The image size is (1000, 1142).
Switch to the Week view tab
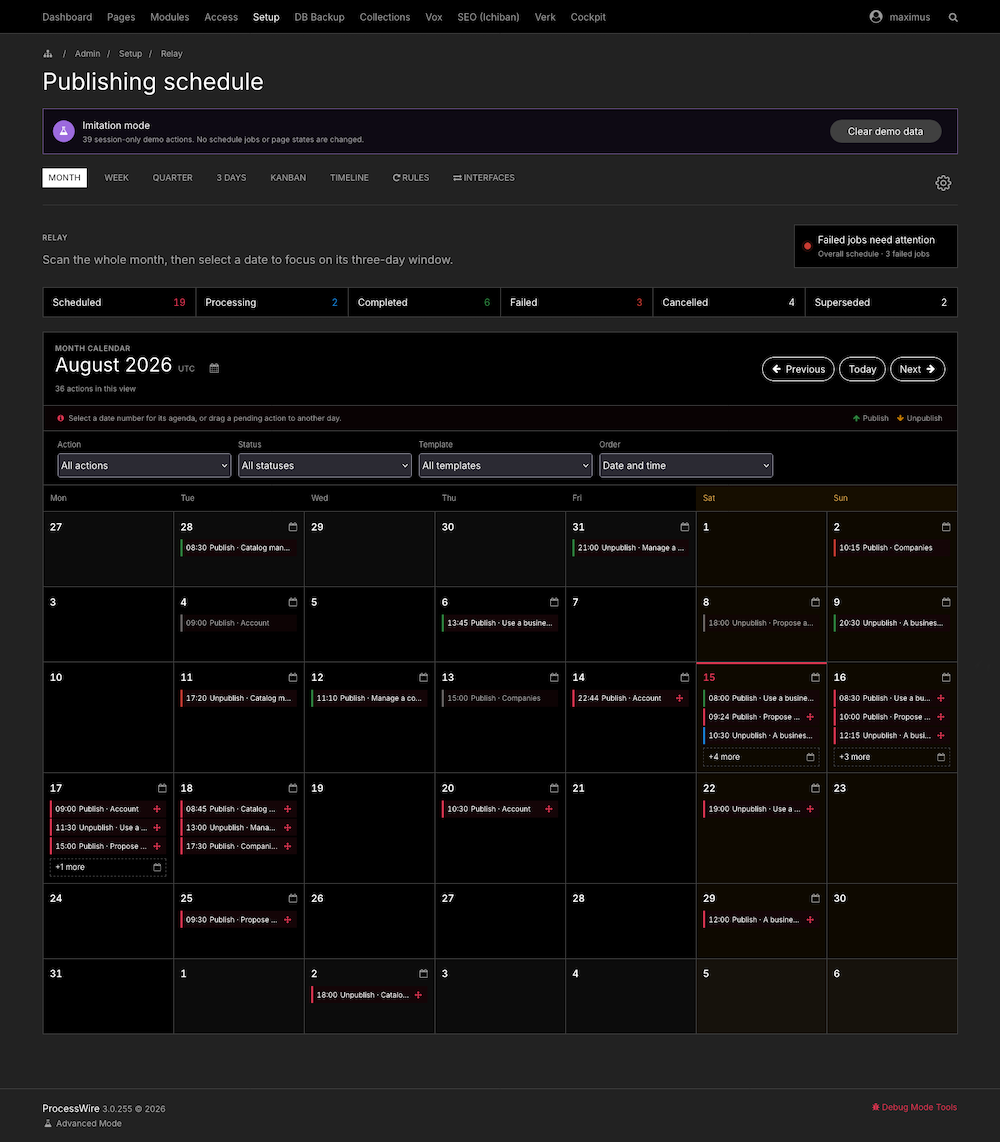[117, 178]
